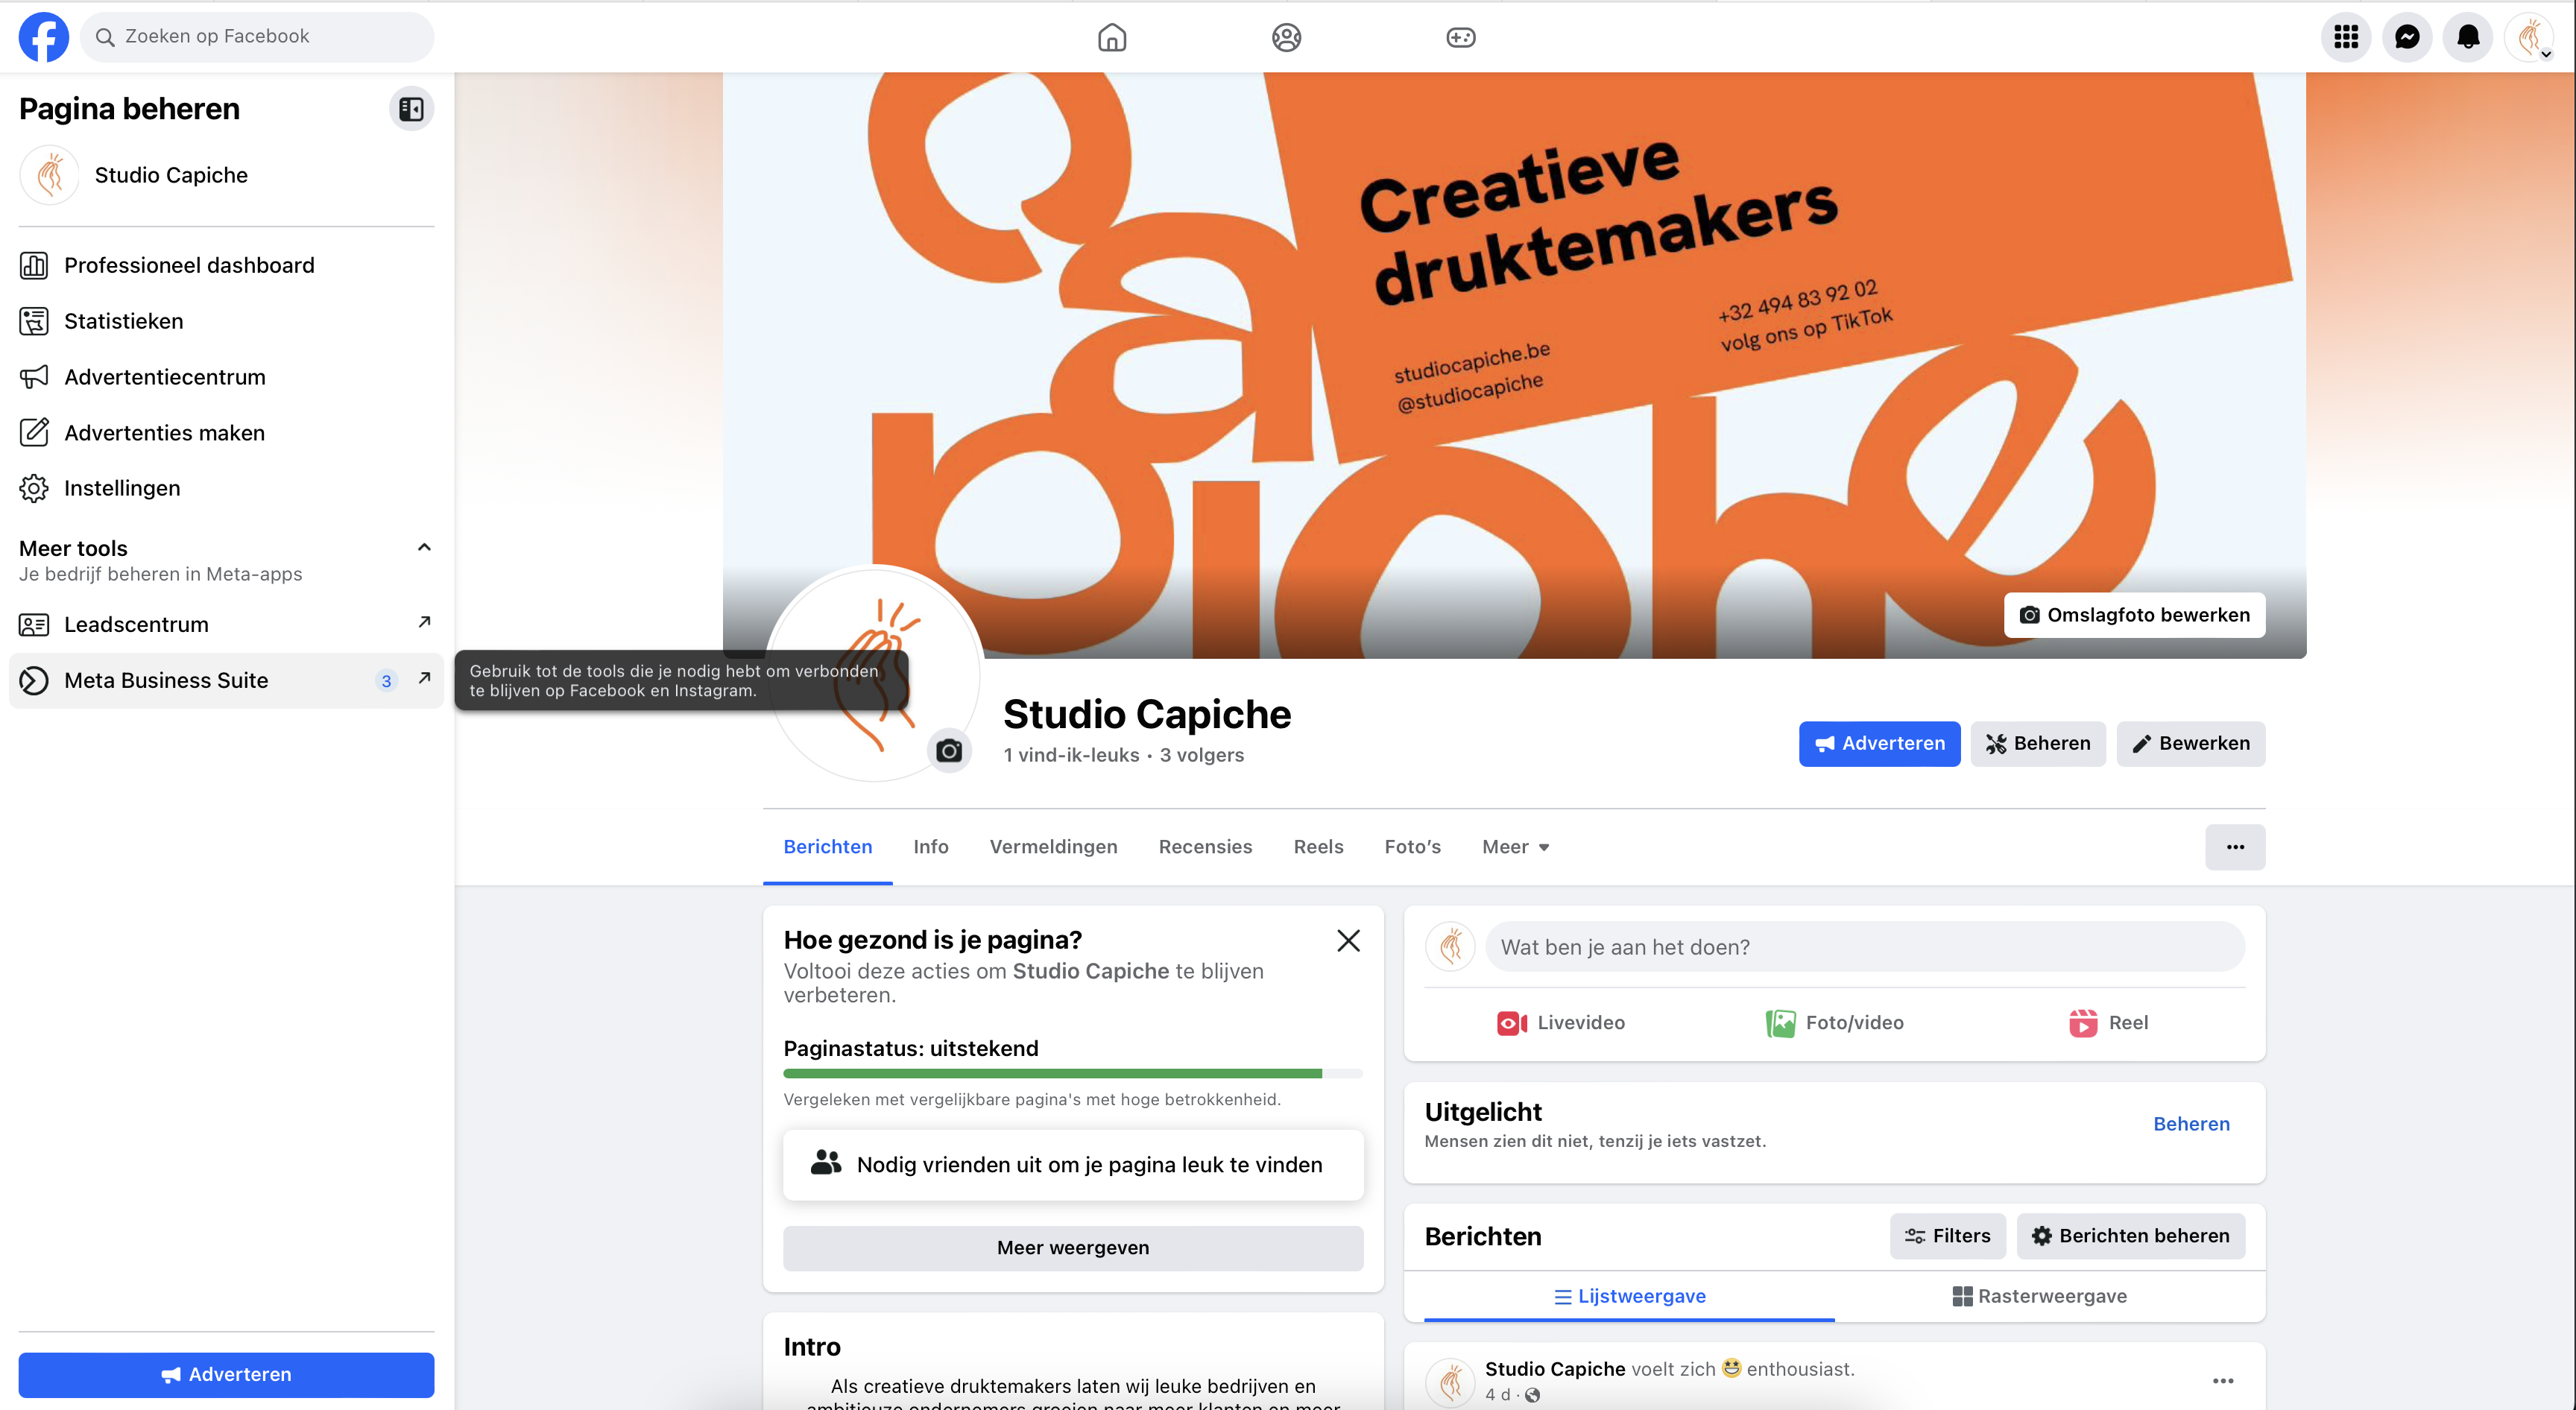The width and height of the screenshot is (2576, 1410).
Task: Click avatar beside the post composer
Action: click(1450, 947)
